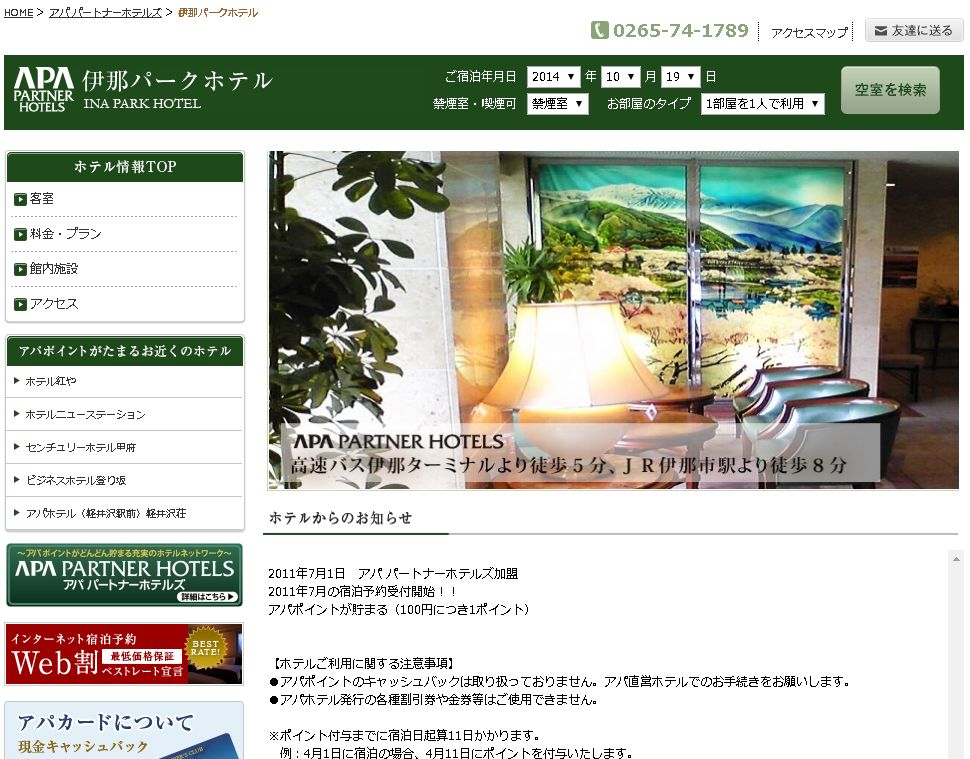Click the envelope icon in 友達に送る button
The height and width of the screenshot is (759, 970).
880,31
